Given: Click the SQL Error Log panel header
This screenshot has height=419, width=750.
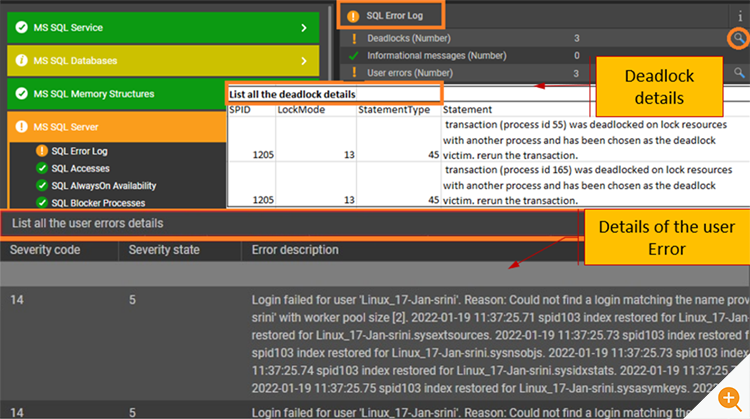Looking at the screenshot, I should point(391,15).
